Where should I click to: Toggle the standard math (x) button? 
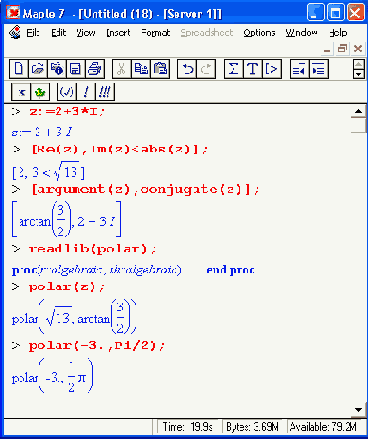(x=67, y=92)
